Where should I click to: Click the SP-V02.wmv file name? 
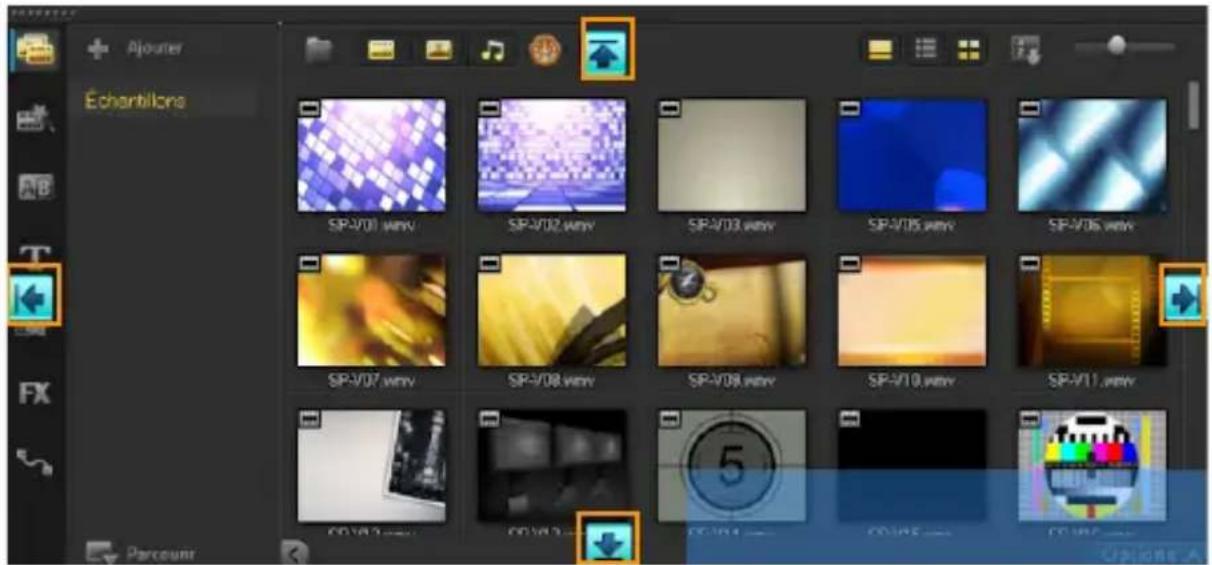point(551,225)
